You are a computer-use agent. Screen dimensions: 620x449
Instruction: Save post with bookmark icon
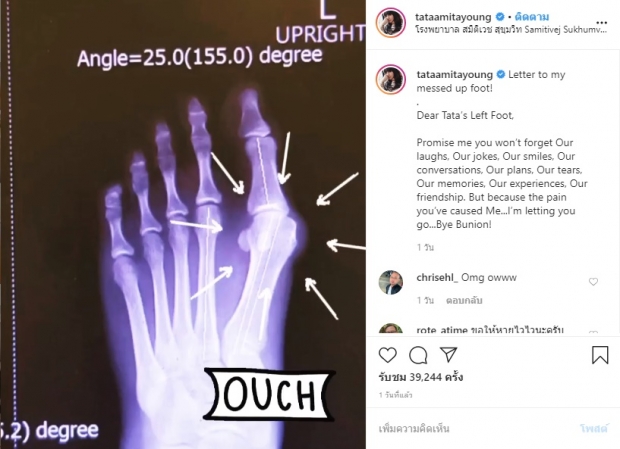(600, 355)
